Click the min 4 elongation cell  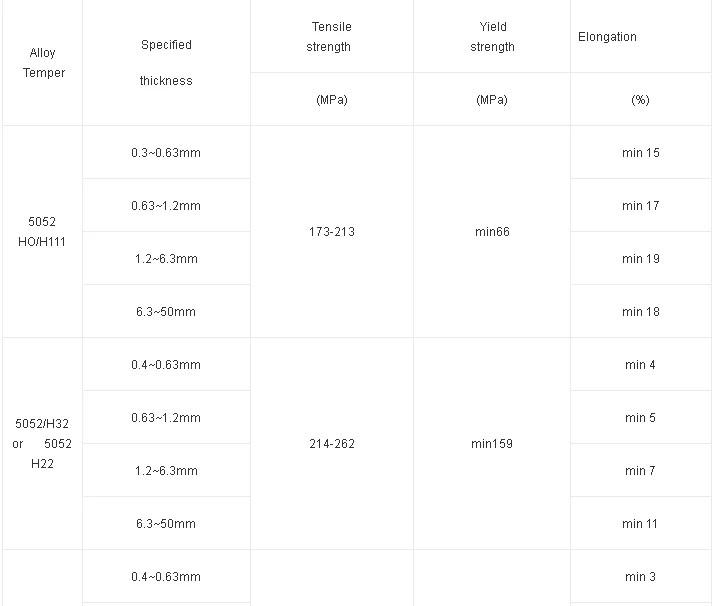coord(640,365)
